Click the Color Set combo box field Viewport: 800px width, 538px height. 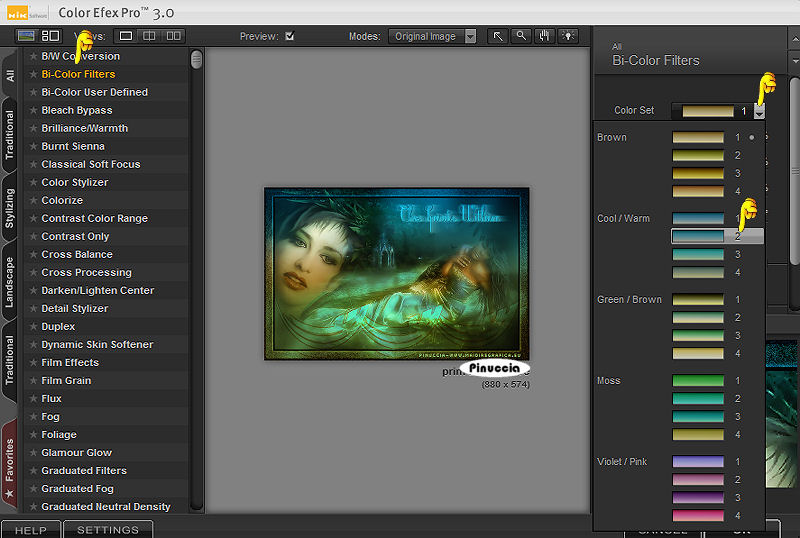(710, 111)
